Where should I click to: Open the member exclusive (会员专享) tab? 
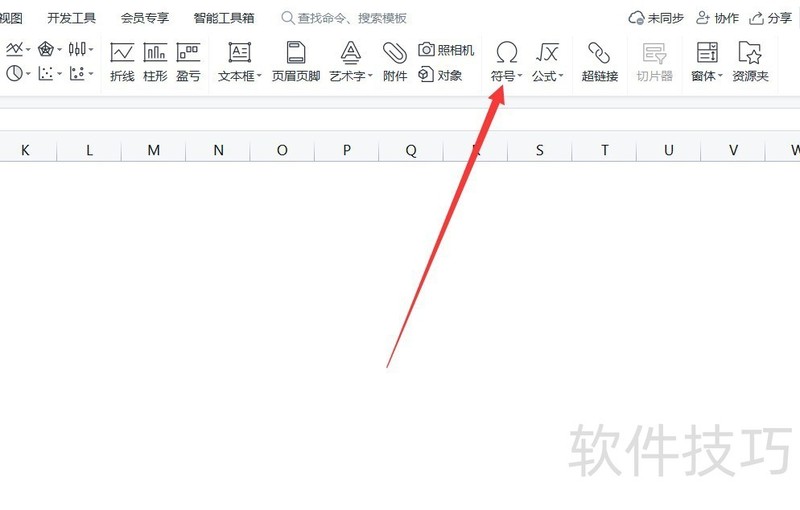[x=145, y=18]
